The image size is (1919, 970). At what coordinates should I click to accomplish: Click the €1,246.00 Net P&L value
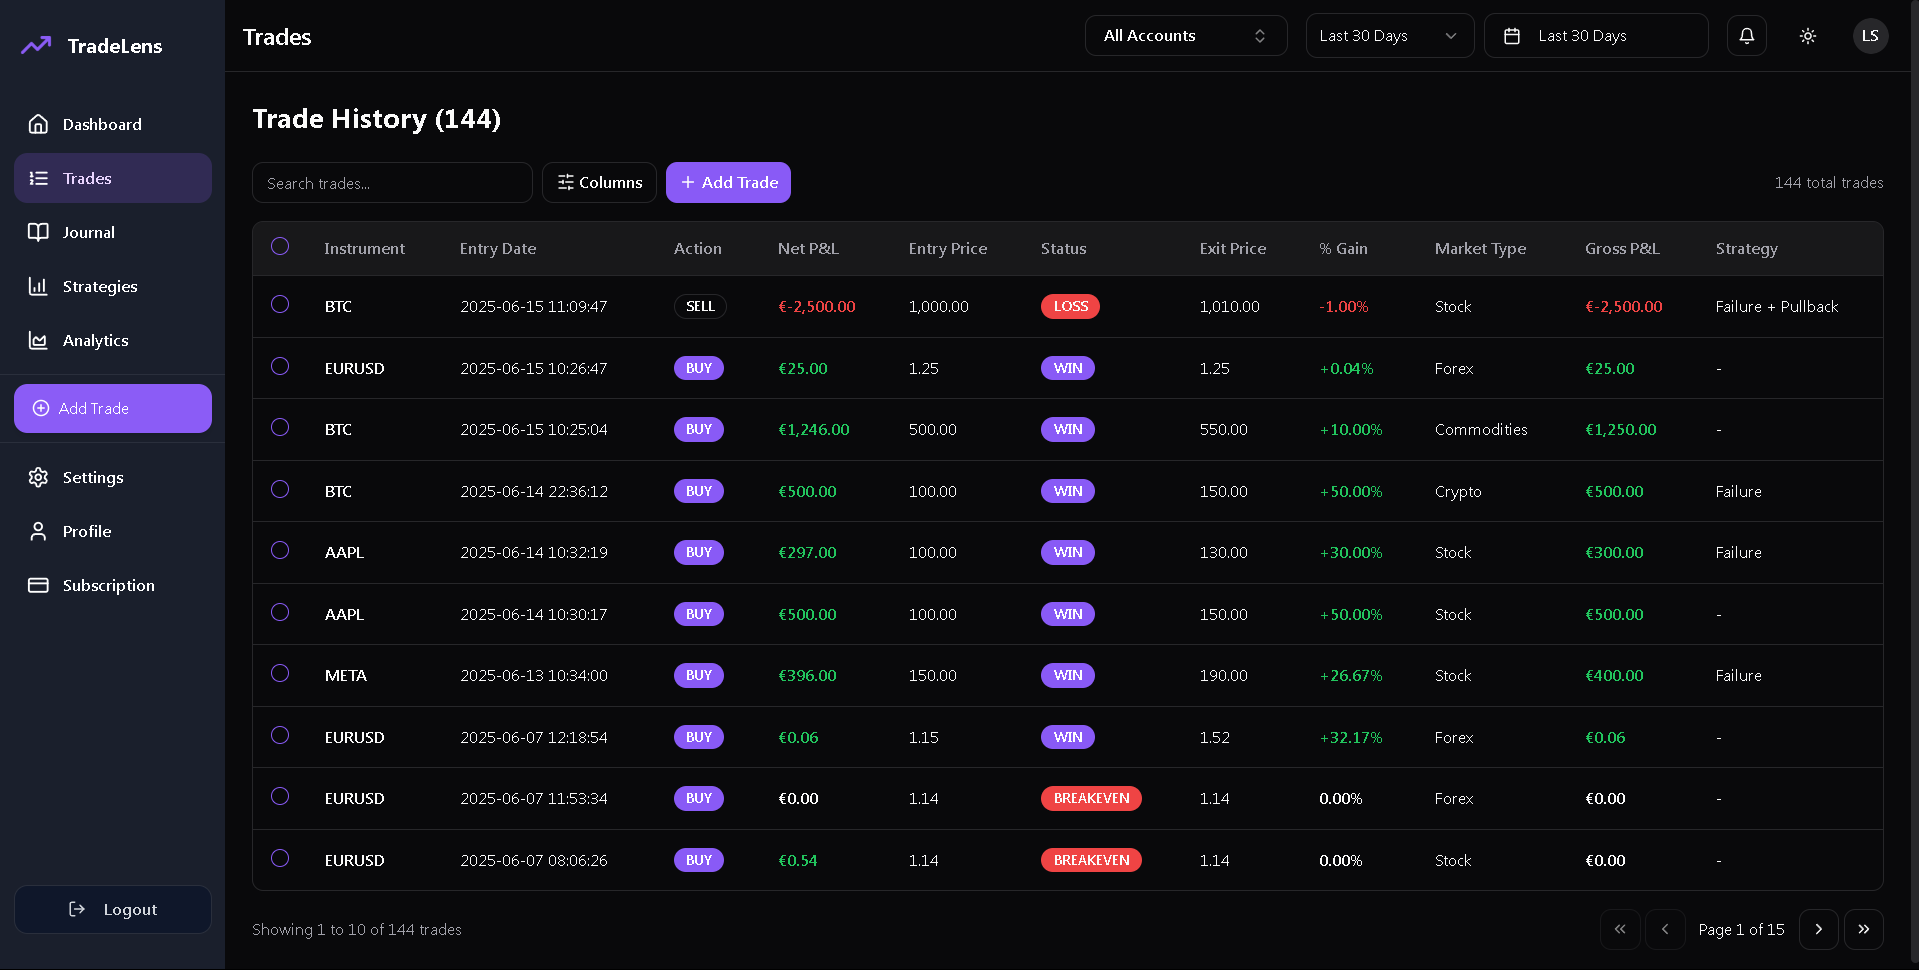tap(814, 429)
